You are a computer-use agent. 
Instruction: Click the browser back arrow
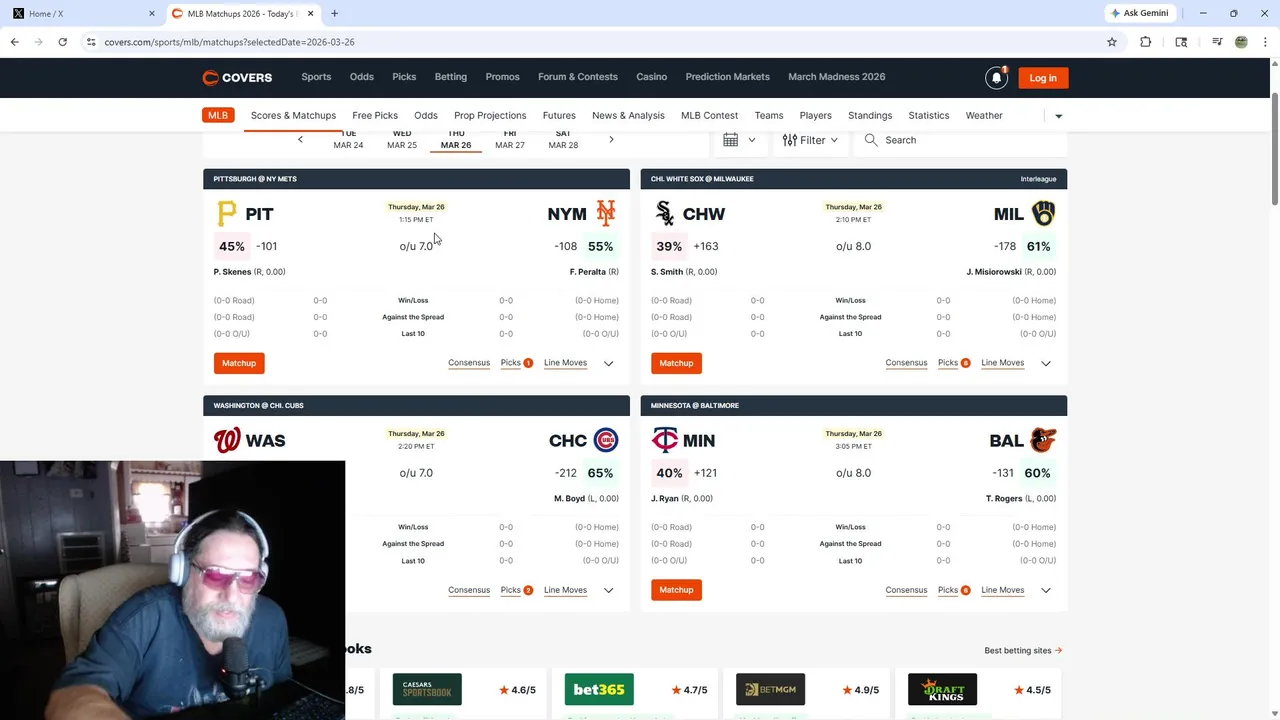(x=14, y=42)
